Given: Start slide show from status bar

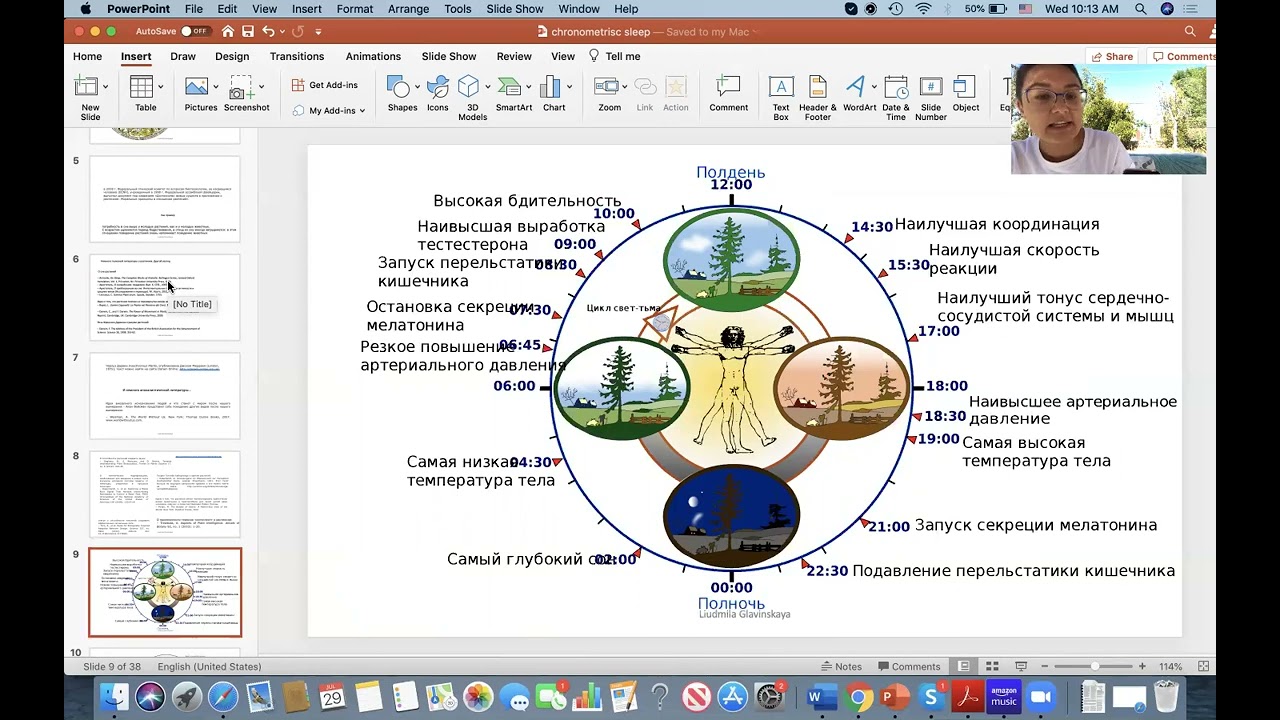Looking at the screenshot, I should (x=1021, y=666).
